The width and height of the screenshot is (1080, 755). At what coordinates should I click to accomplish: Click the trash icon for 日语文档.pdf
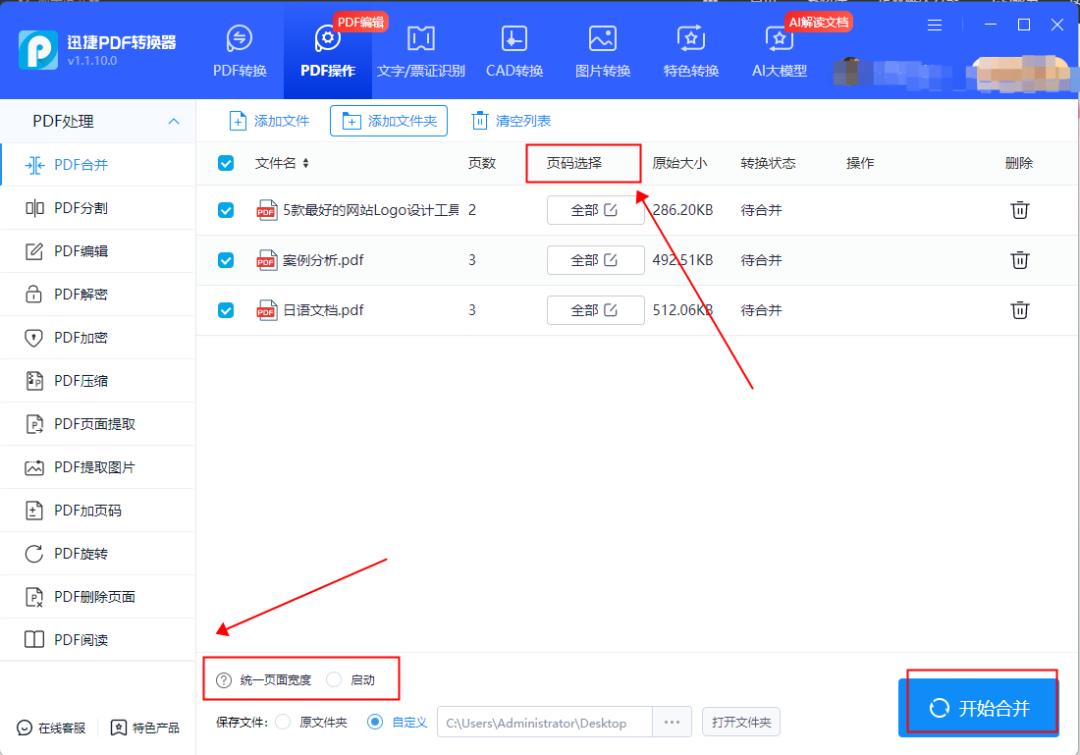coord(1019,310)
